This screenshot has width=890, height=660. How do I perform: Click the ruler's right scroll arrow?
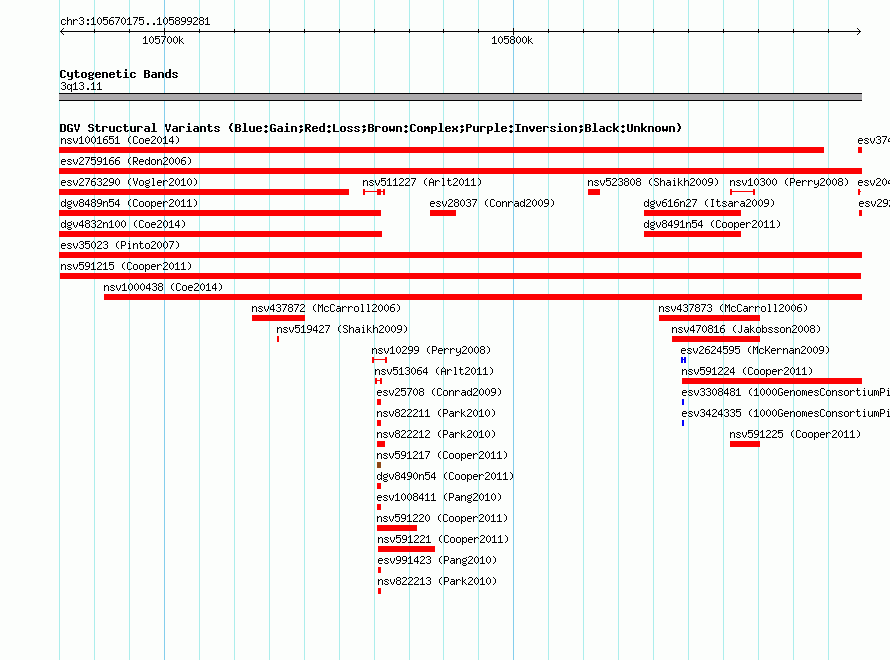click(x=858, y=32)
